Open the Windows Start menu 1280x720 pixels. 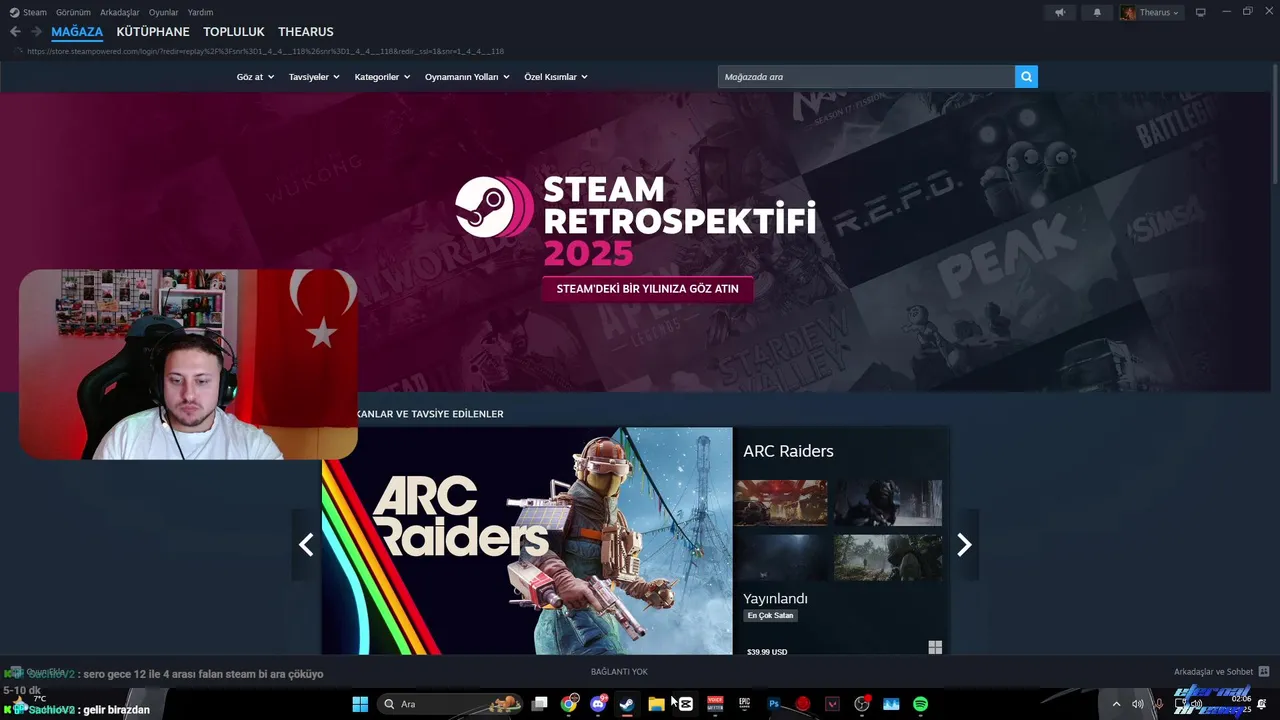[x=360, y=704]
